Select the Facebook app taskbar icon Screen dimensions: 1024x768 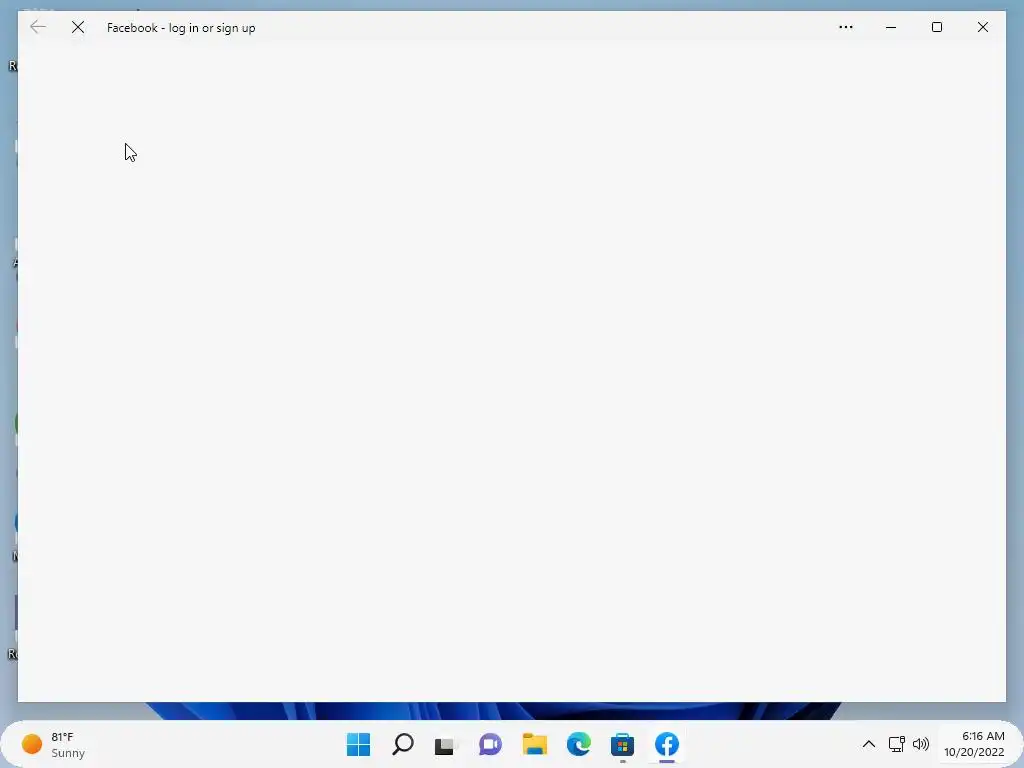(x=667, y=744)
